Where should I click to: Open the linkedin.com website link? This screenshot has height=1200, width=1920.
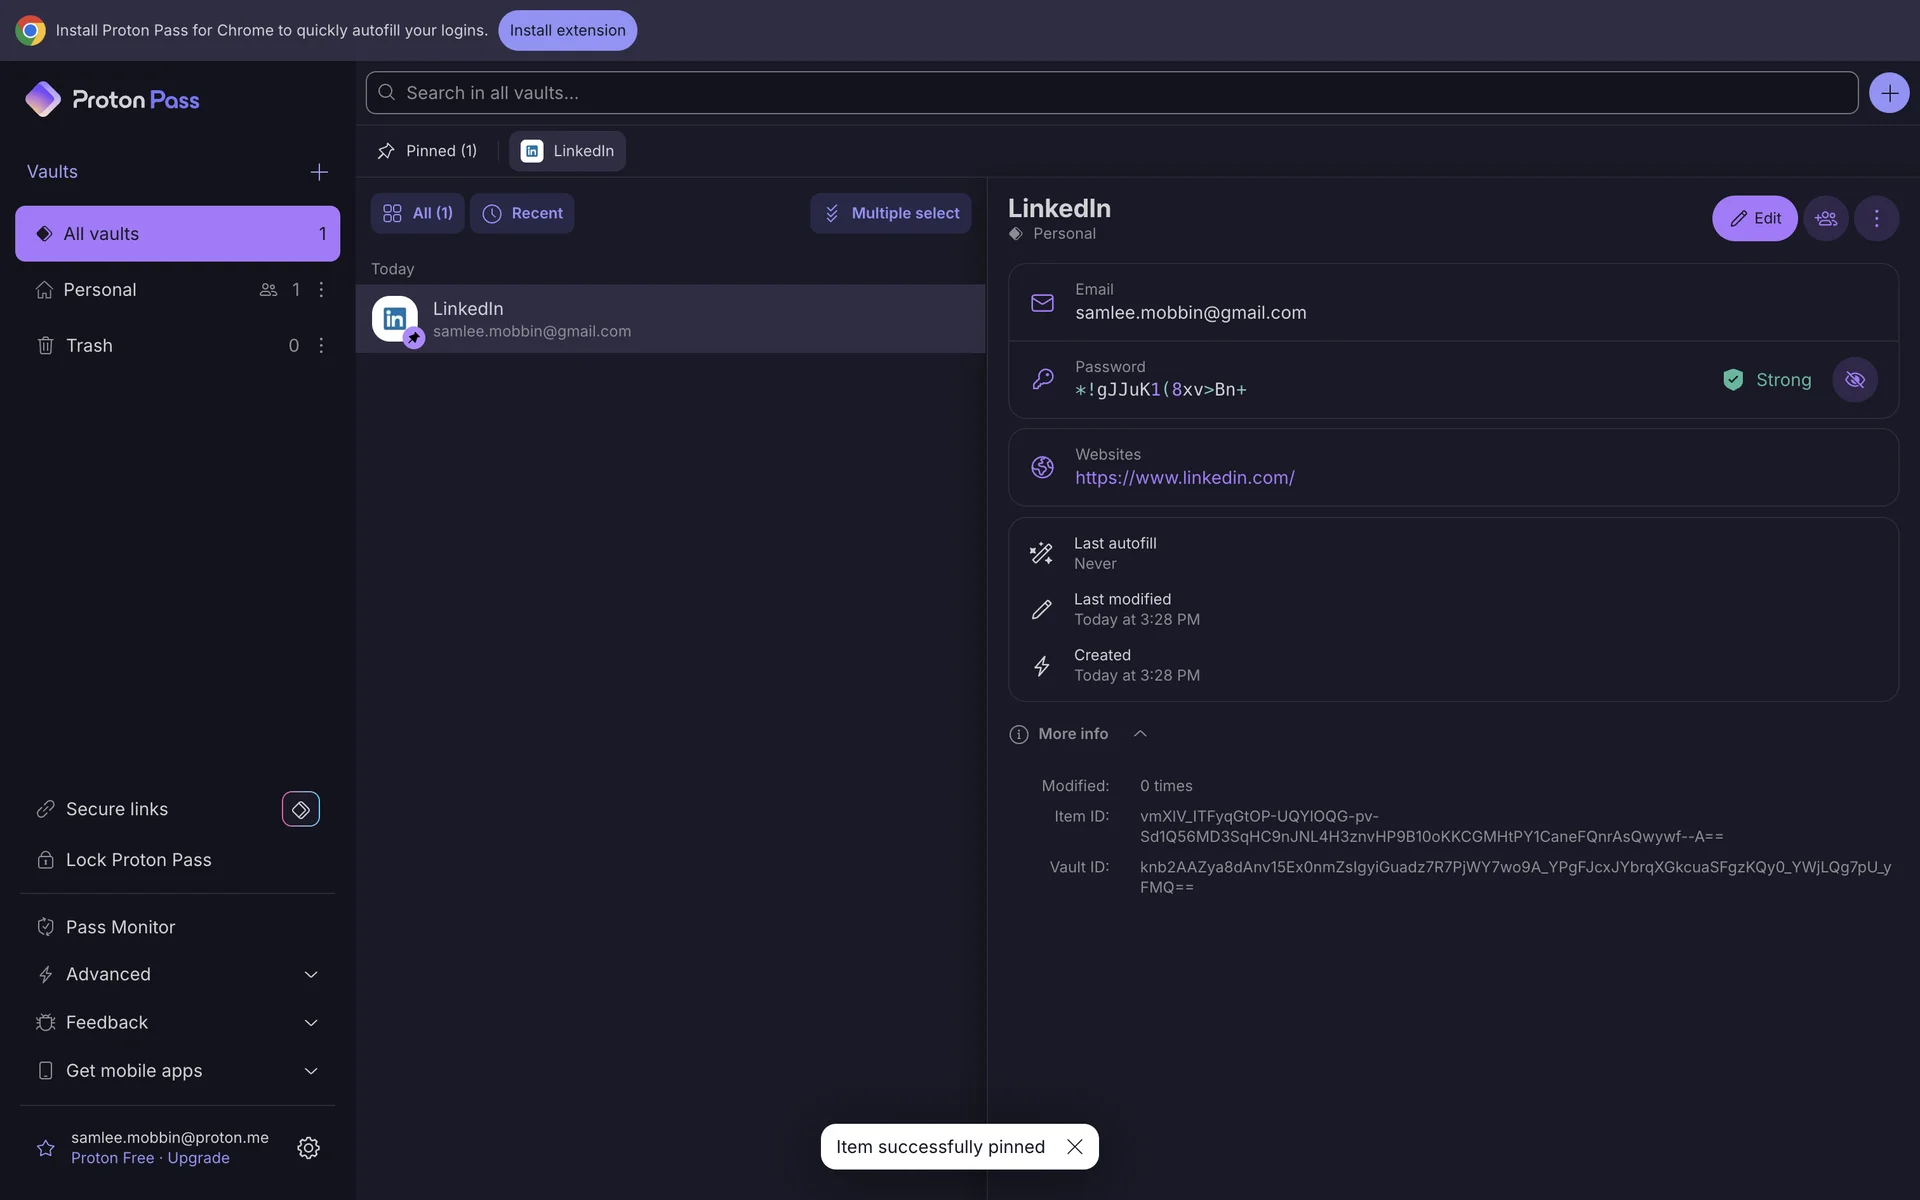pyautogui.click(x=1184, y=478)
